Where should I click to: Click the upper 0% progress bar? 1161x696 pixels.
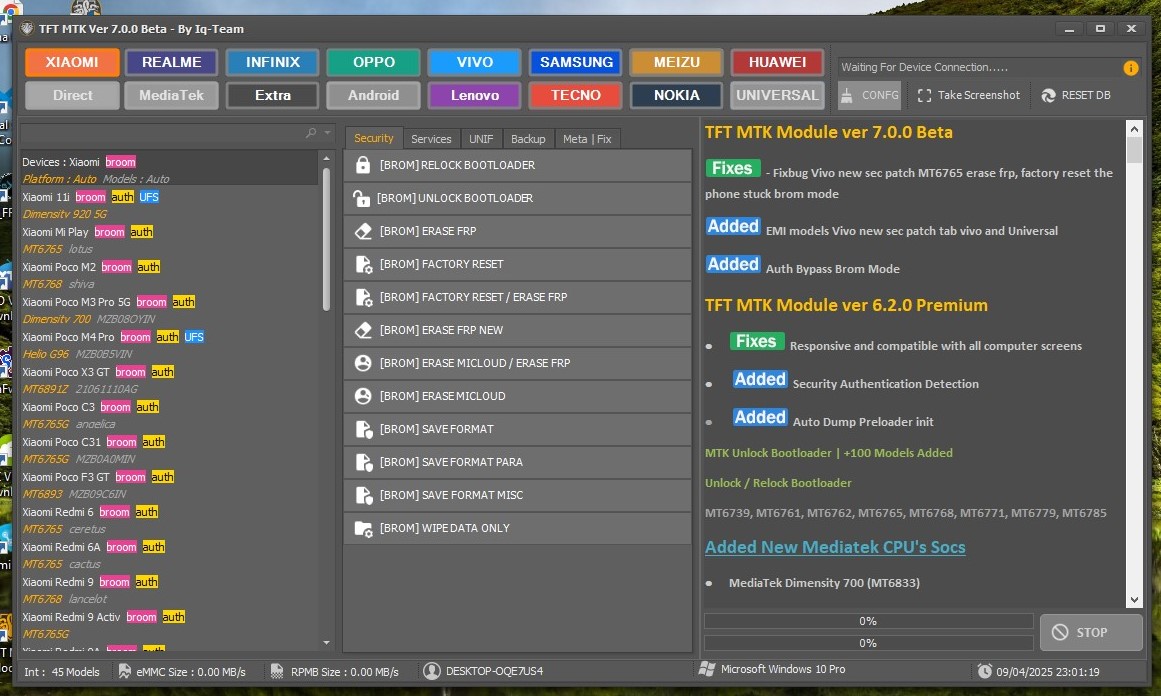coord(869,621)
